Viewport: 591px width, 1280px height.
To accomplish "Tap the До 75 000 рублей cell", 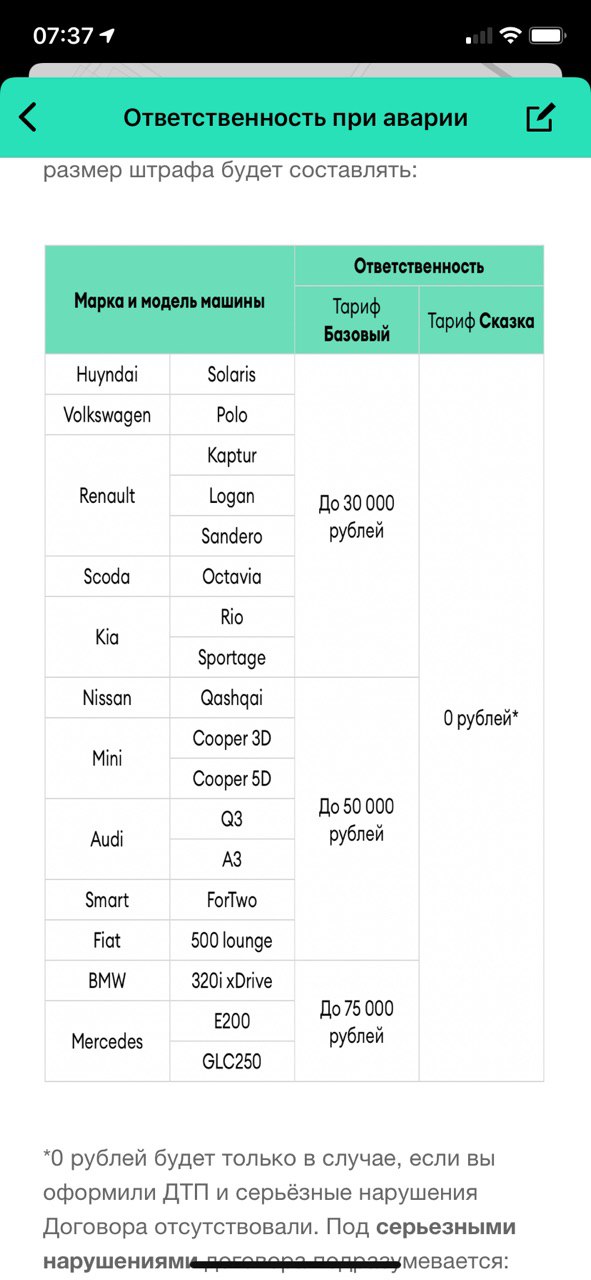I will coord(357,1021).
